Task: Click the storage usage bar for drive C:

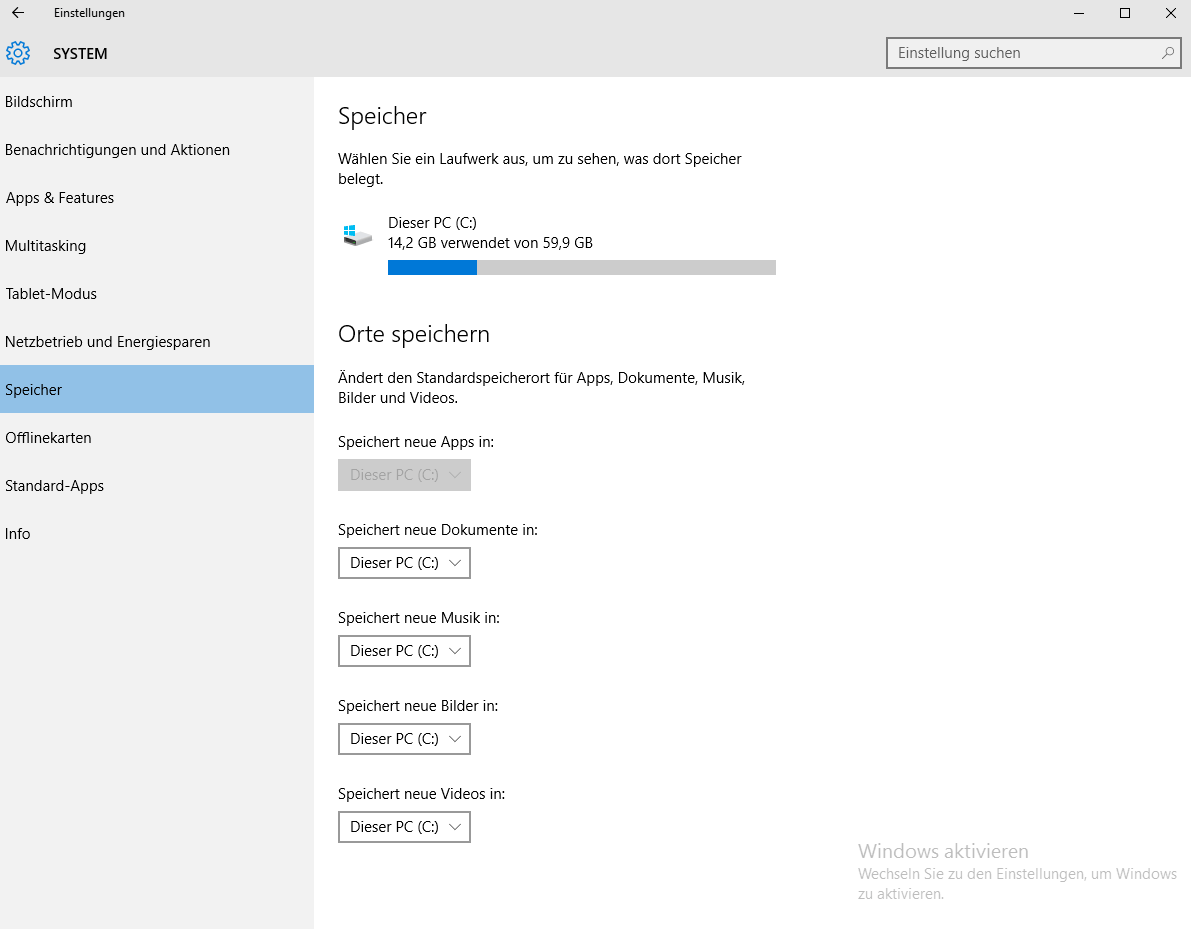Action: [x=582, y=267]
